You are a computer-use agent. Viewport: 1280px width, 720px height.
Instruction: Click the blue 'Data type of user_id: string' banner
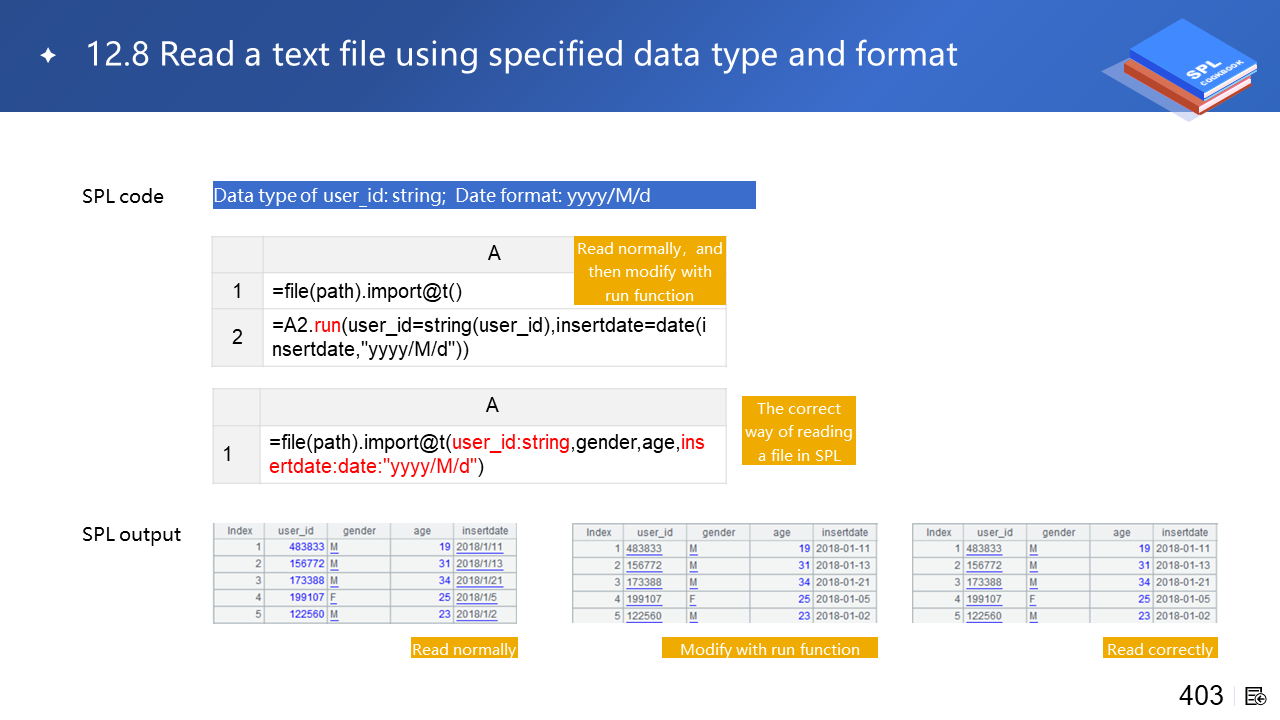coord(484,195)
